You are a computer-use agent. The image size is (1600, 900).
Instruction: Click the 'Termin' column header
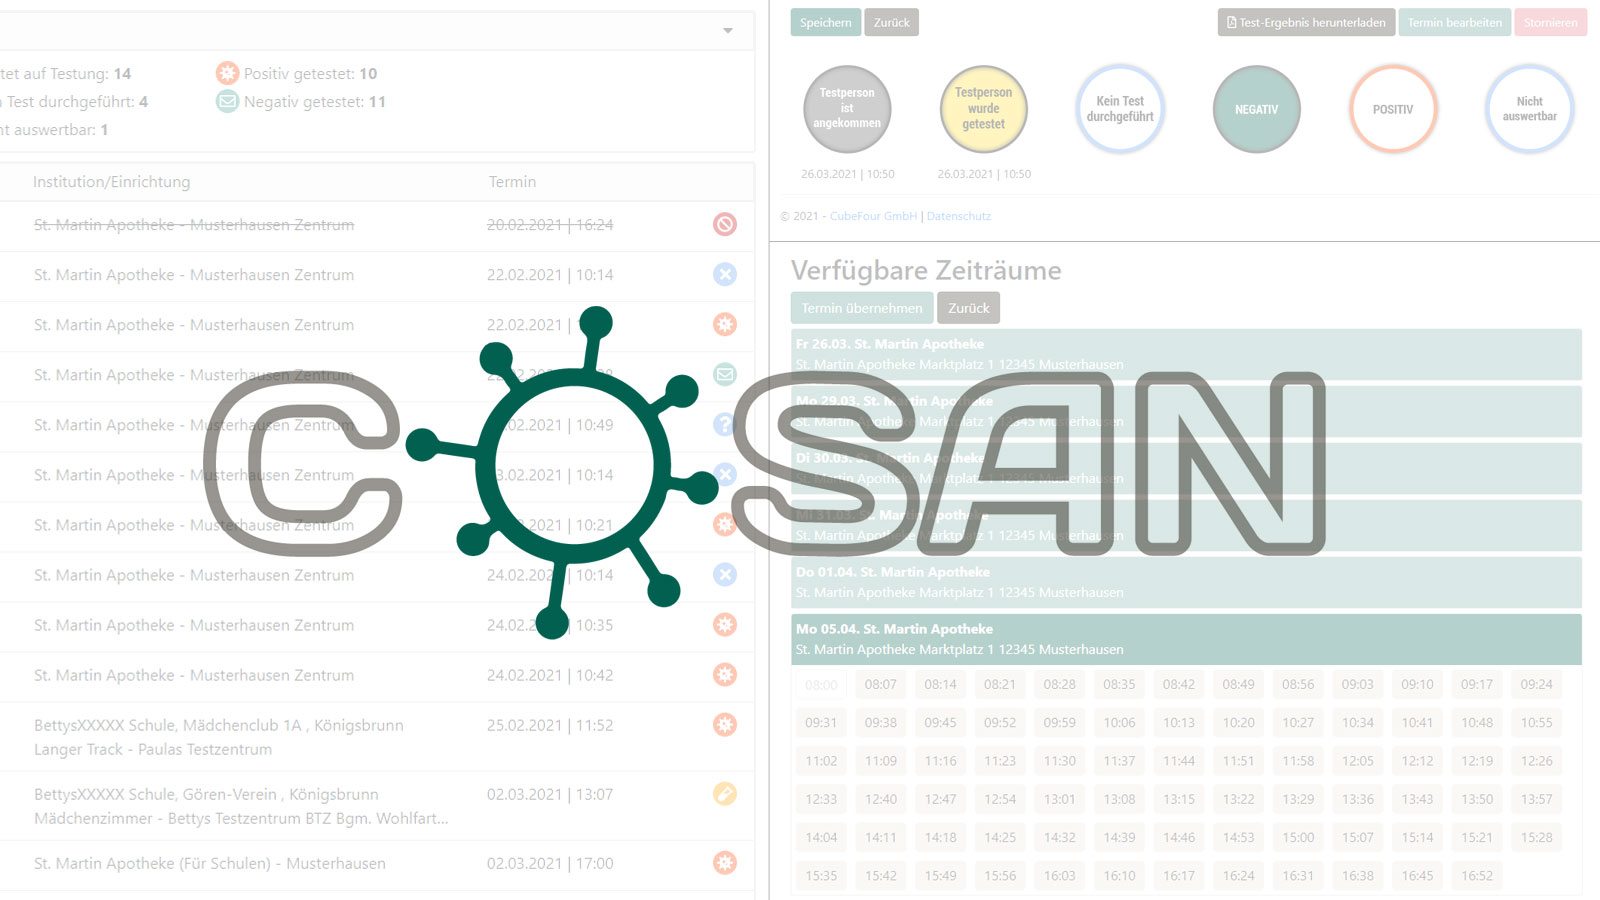pyautogui.click(x=512, y=181)
